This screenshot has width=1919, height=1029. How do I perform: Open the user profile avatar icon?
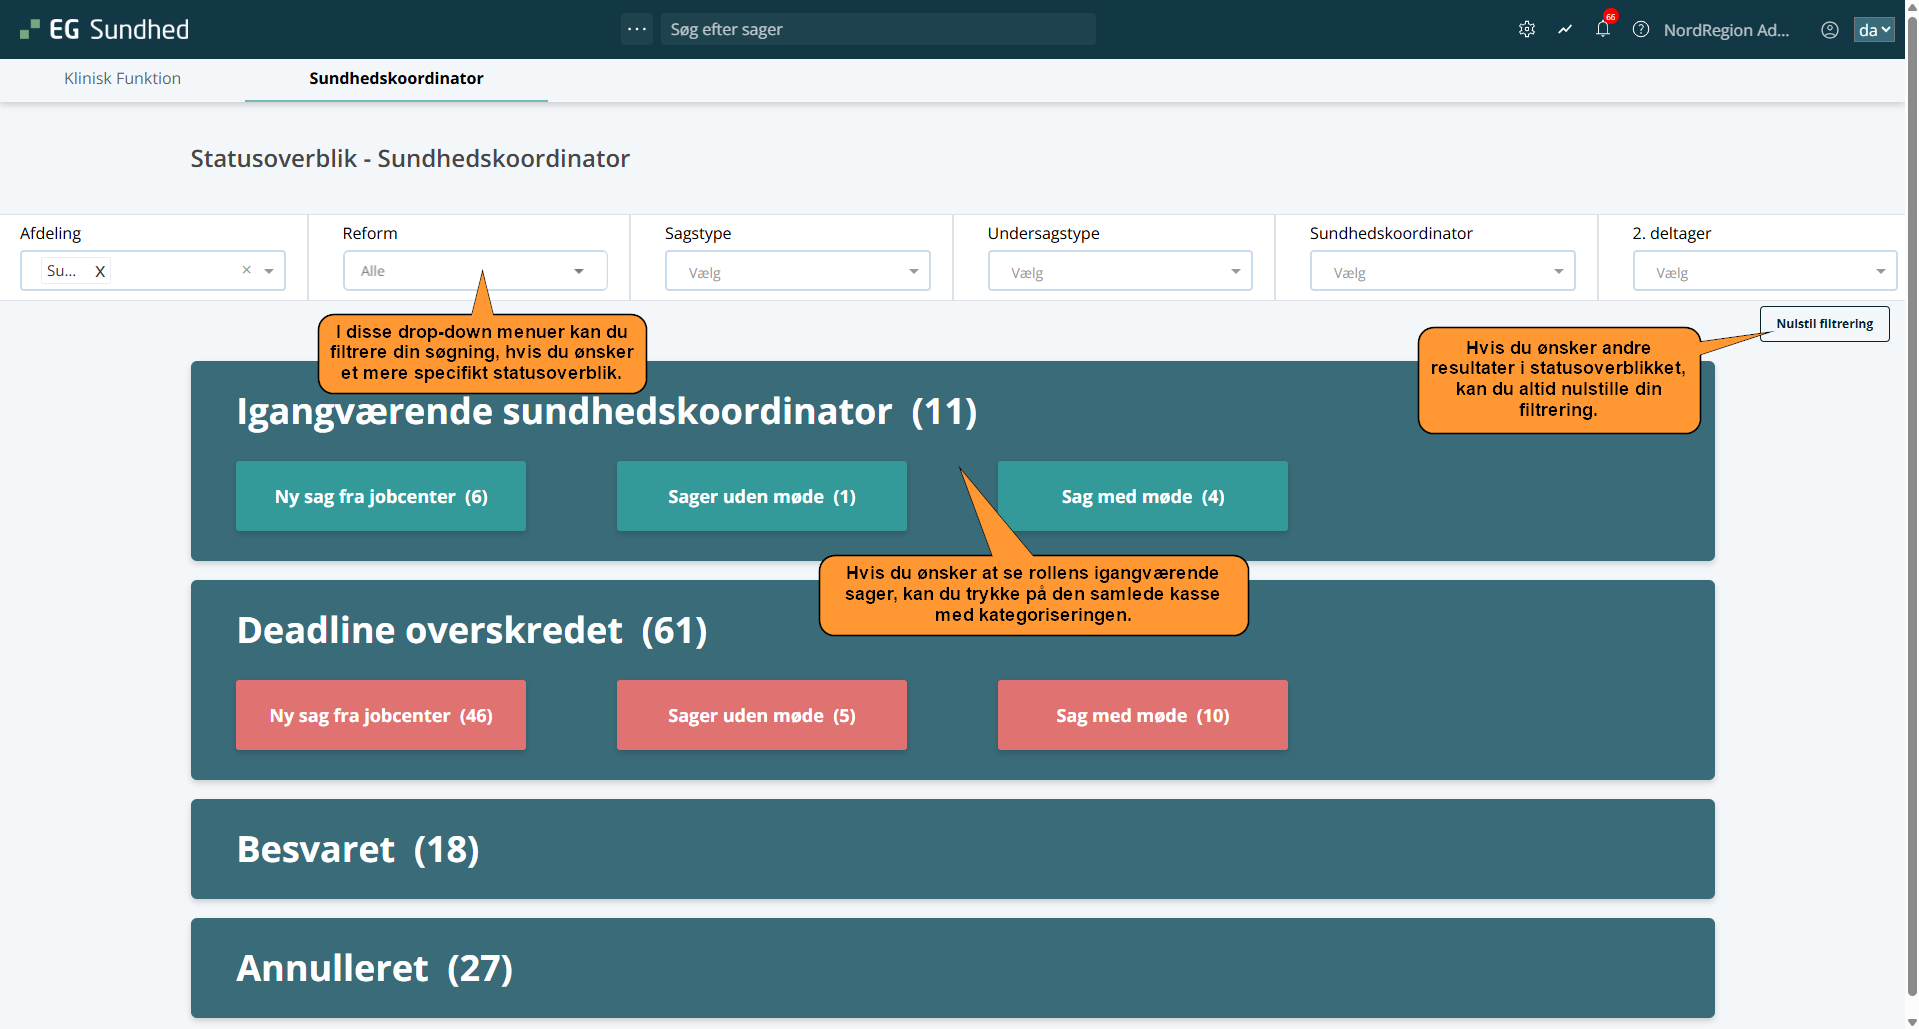(1829, 30)
